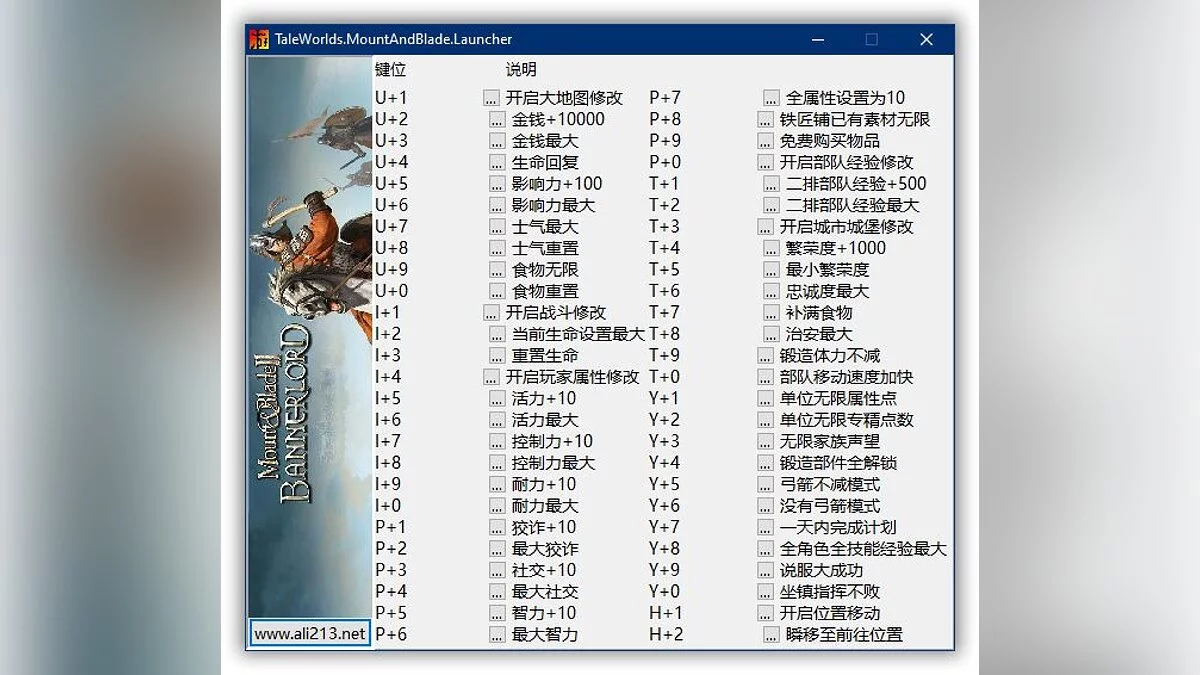Viewport: 1200px width, 675px height.
Task: Open the www.ali213.net website link
Action: 308,633
